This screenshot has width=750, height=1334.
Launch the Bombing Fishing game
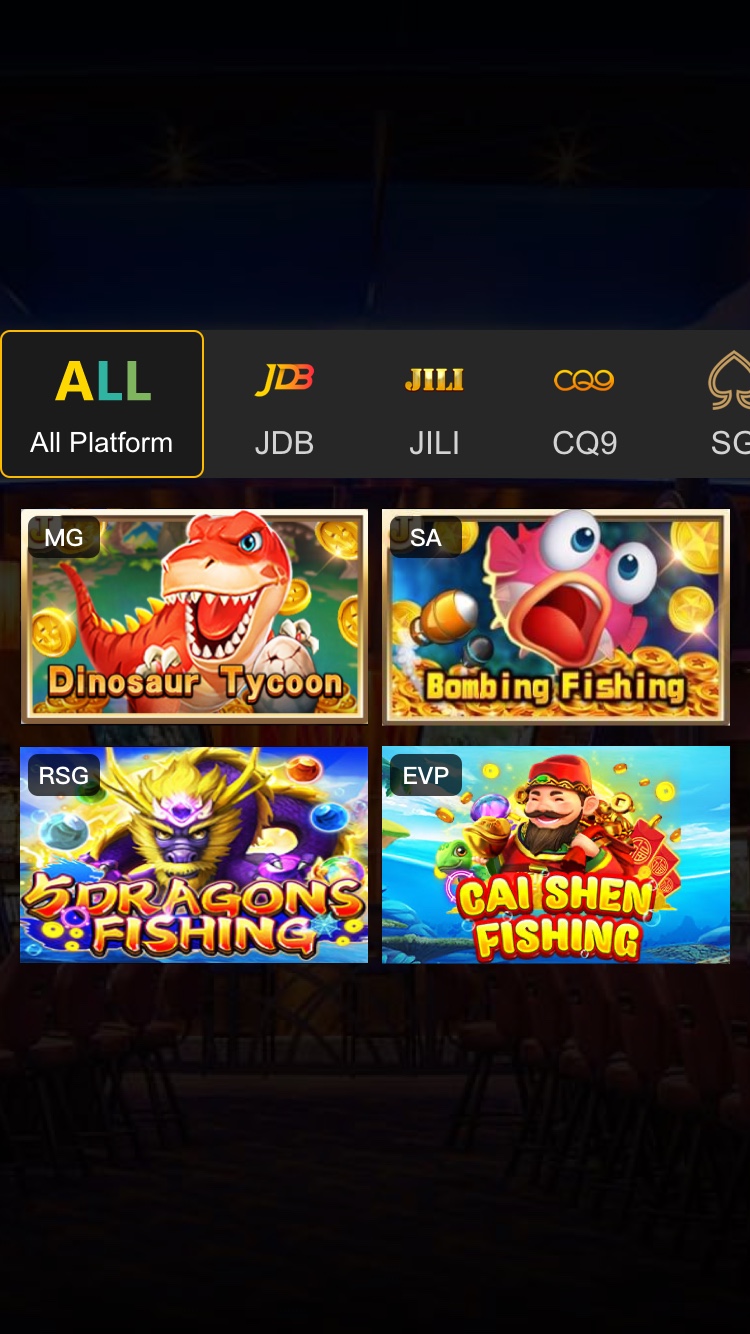(x=556, y=617)
